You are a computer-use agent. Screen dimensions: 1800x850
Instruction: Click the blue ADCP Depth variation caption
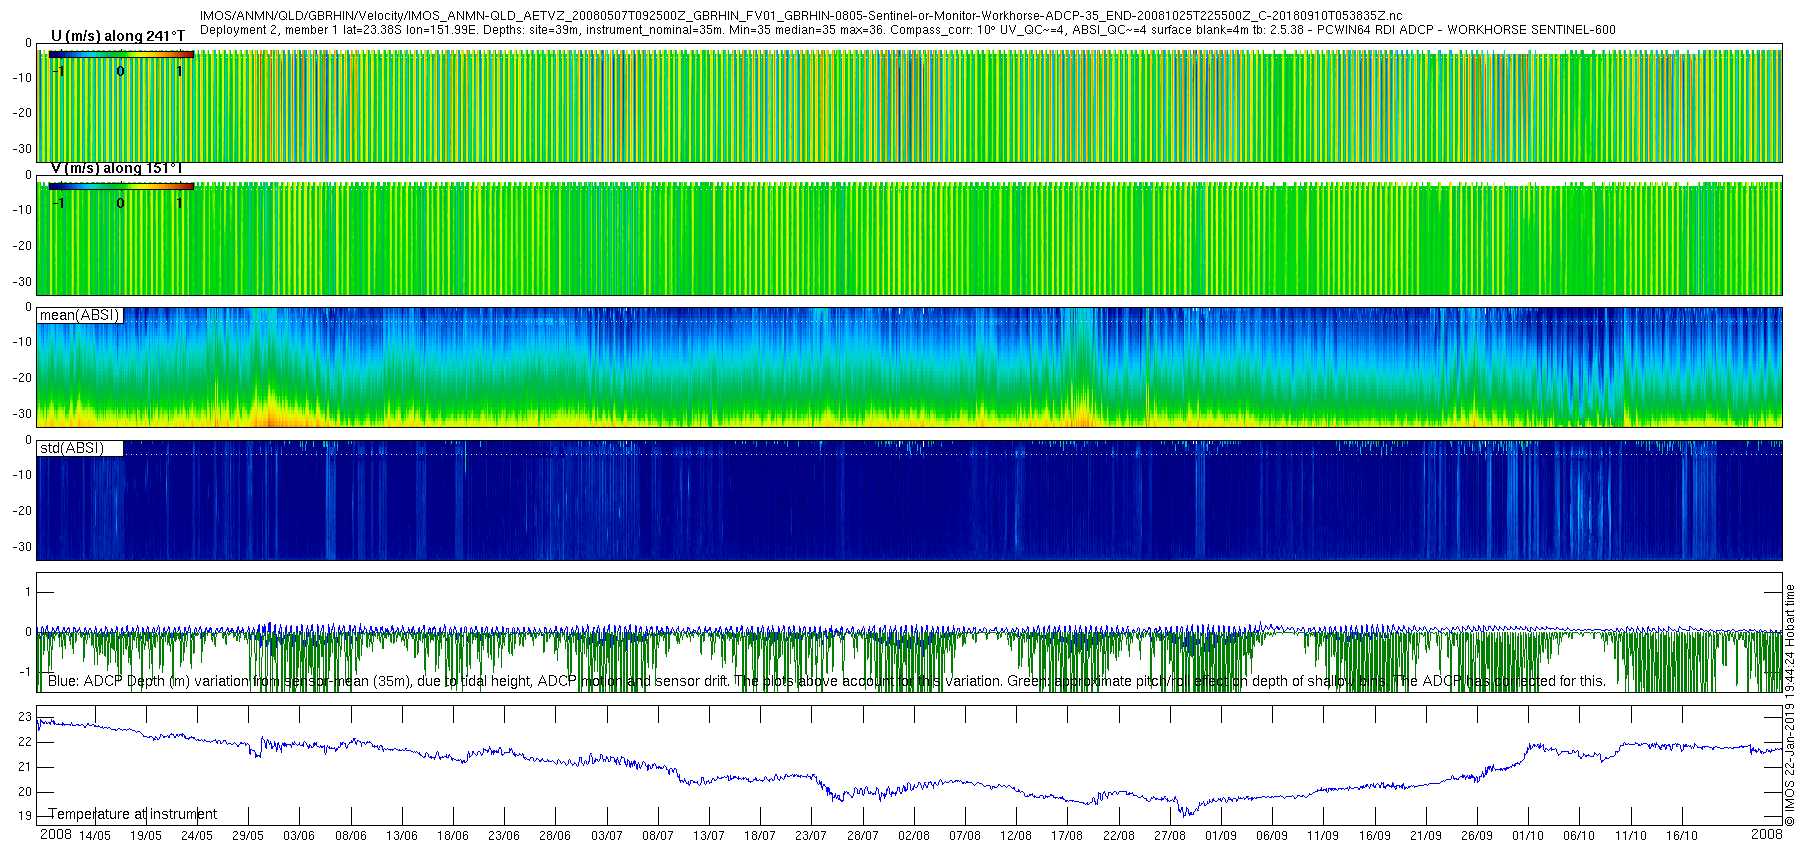pos(826,681)
